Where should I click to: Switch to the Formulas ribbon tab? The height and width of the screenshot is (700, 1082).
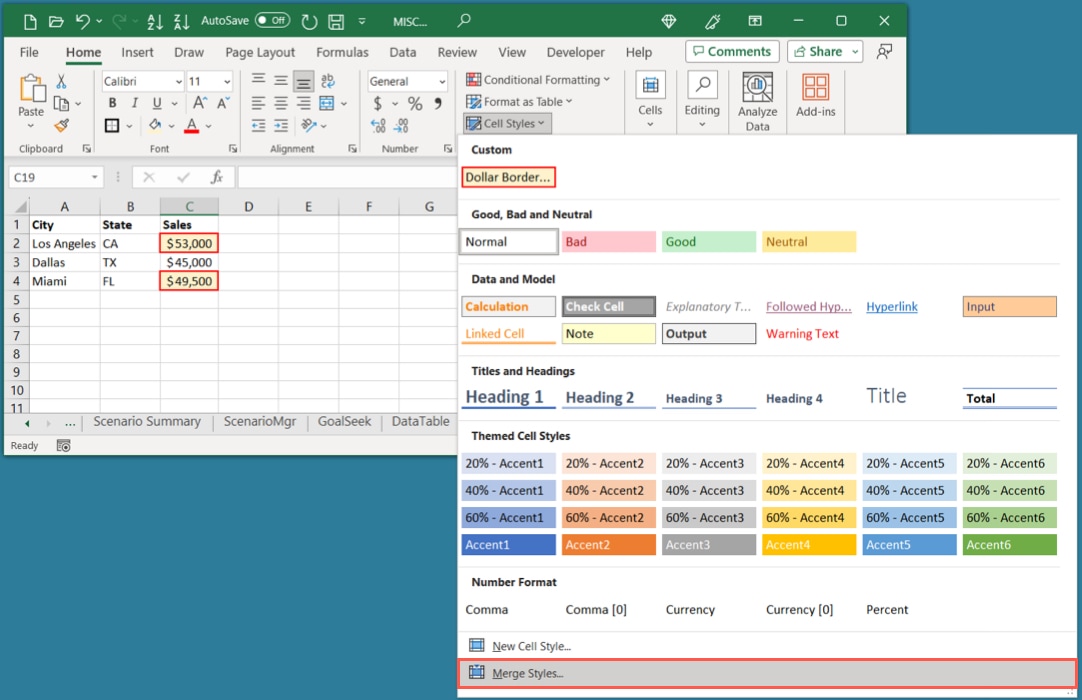point(342,52)
